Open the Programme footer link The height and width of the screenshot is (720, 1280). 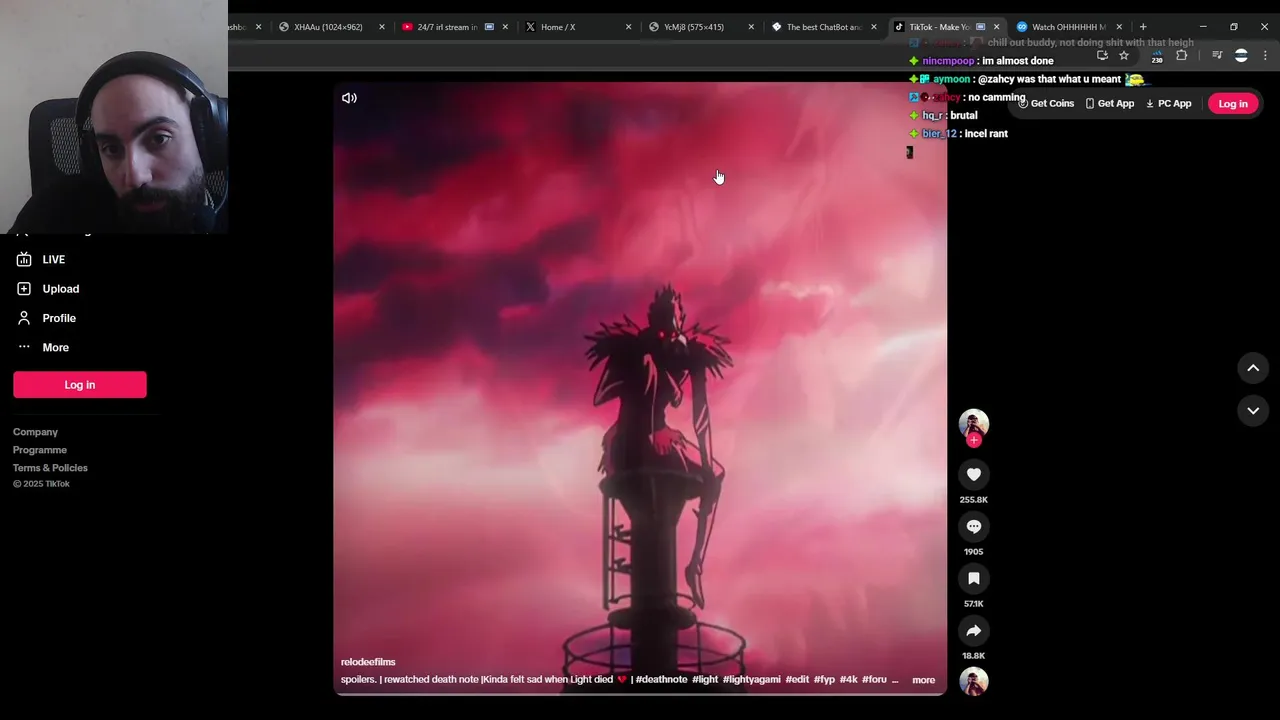40,450
